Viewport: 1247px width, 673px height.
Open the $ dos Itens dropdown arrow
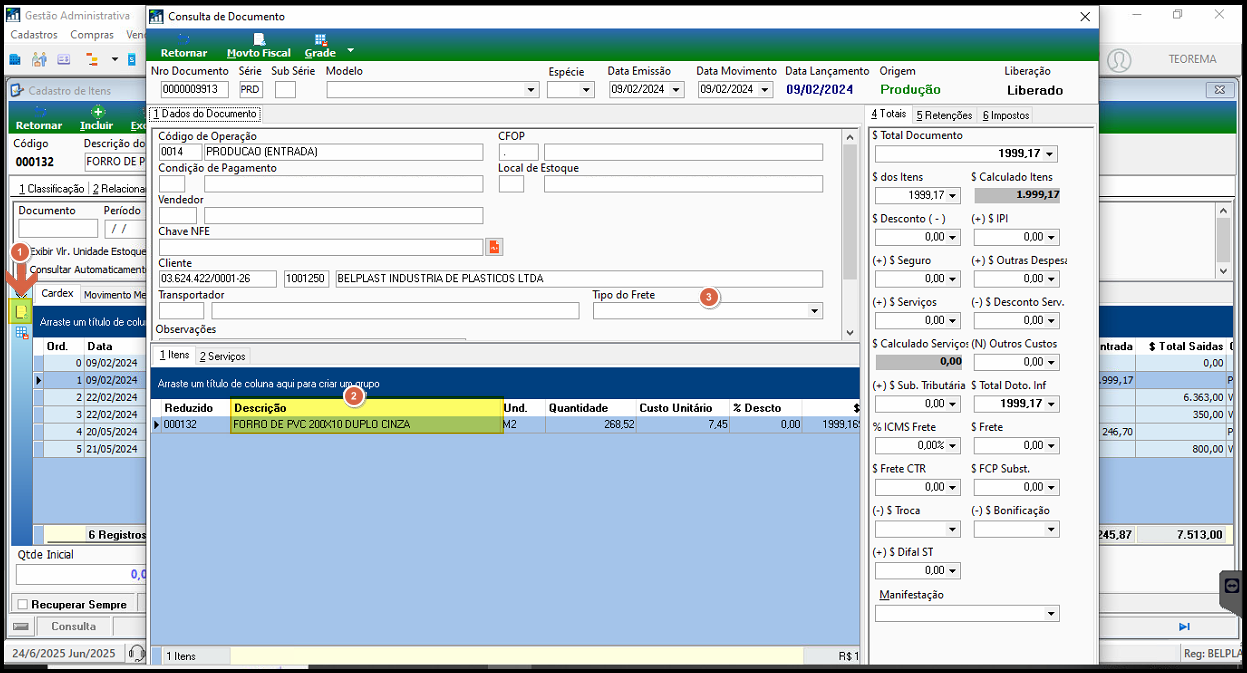click(953, 196)
